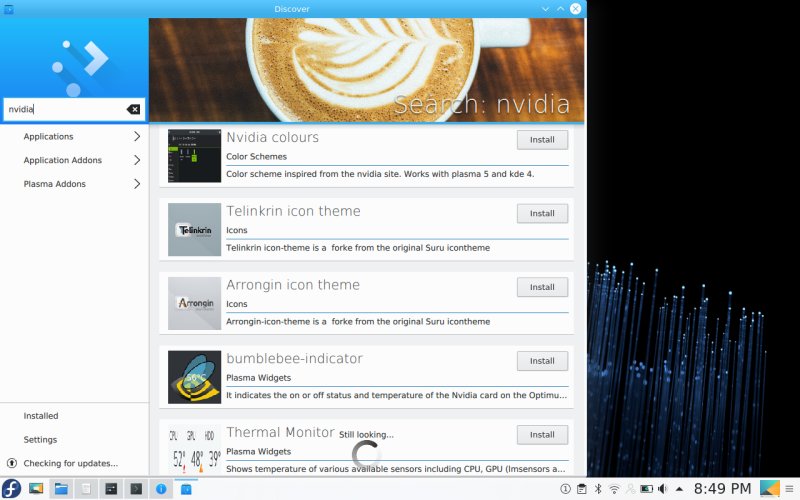Install bumblebee-indicator
The height and width of the screenshot is (500, 800).
[542, 361]
